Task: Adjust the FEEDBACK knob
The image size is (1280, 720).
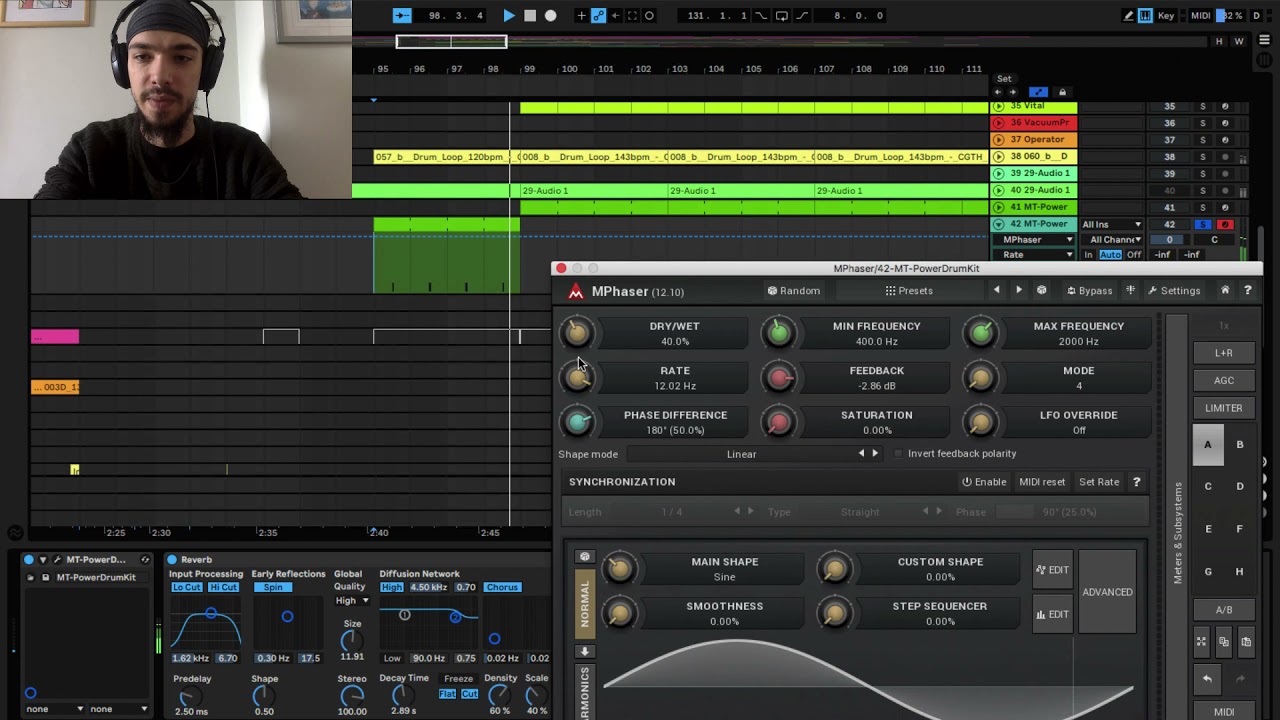Action: pyautogui.click(x=779, y=378)
